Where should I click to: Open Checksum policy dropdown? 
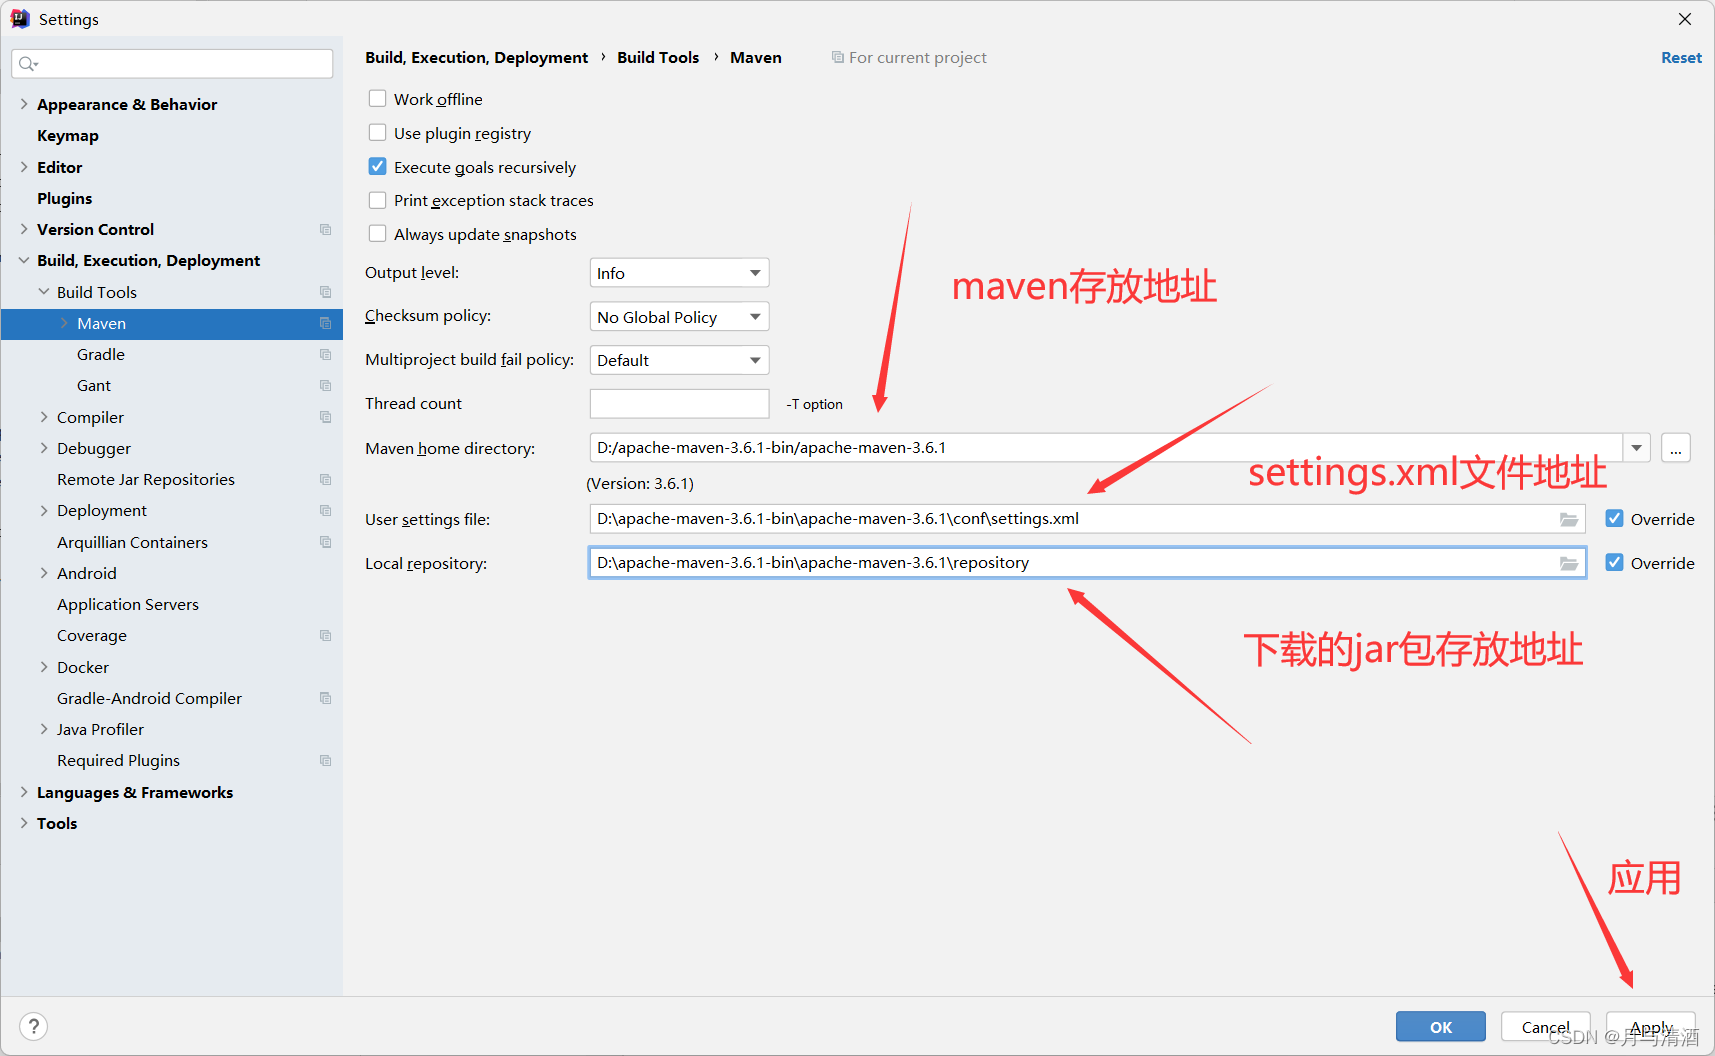[x=679, y=317]
